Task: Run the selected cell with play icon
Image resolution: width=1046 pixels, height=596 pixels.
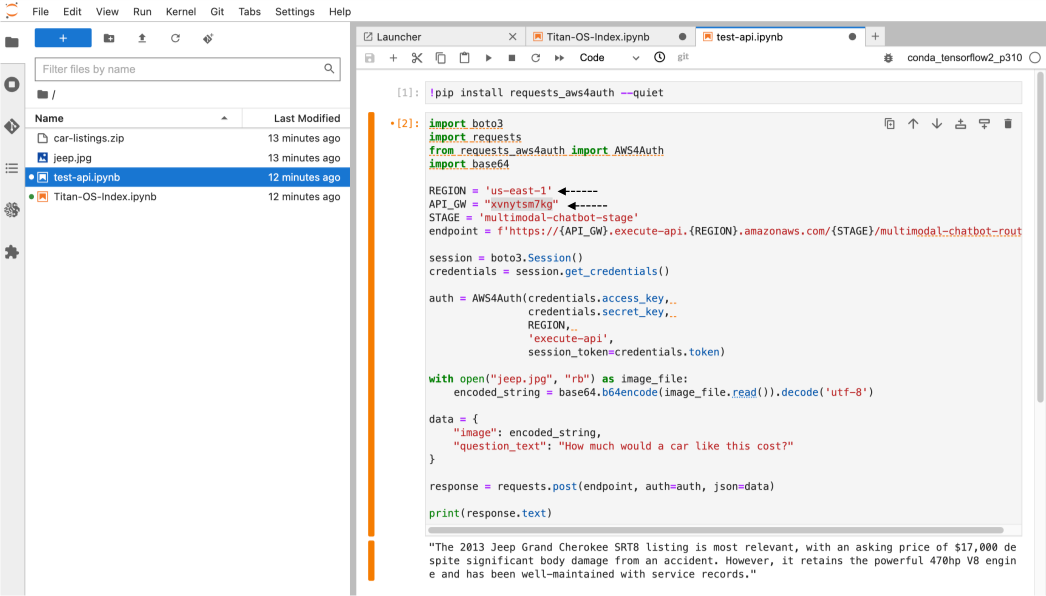Action: tap(488, 58)
